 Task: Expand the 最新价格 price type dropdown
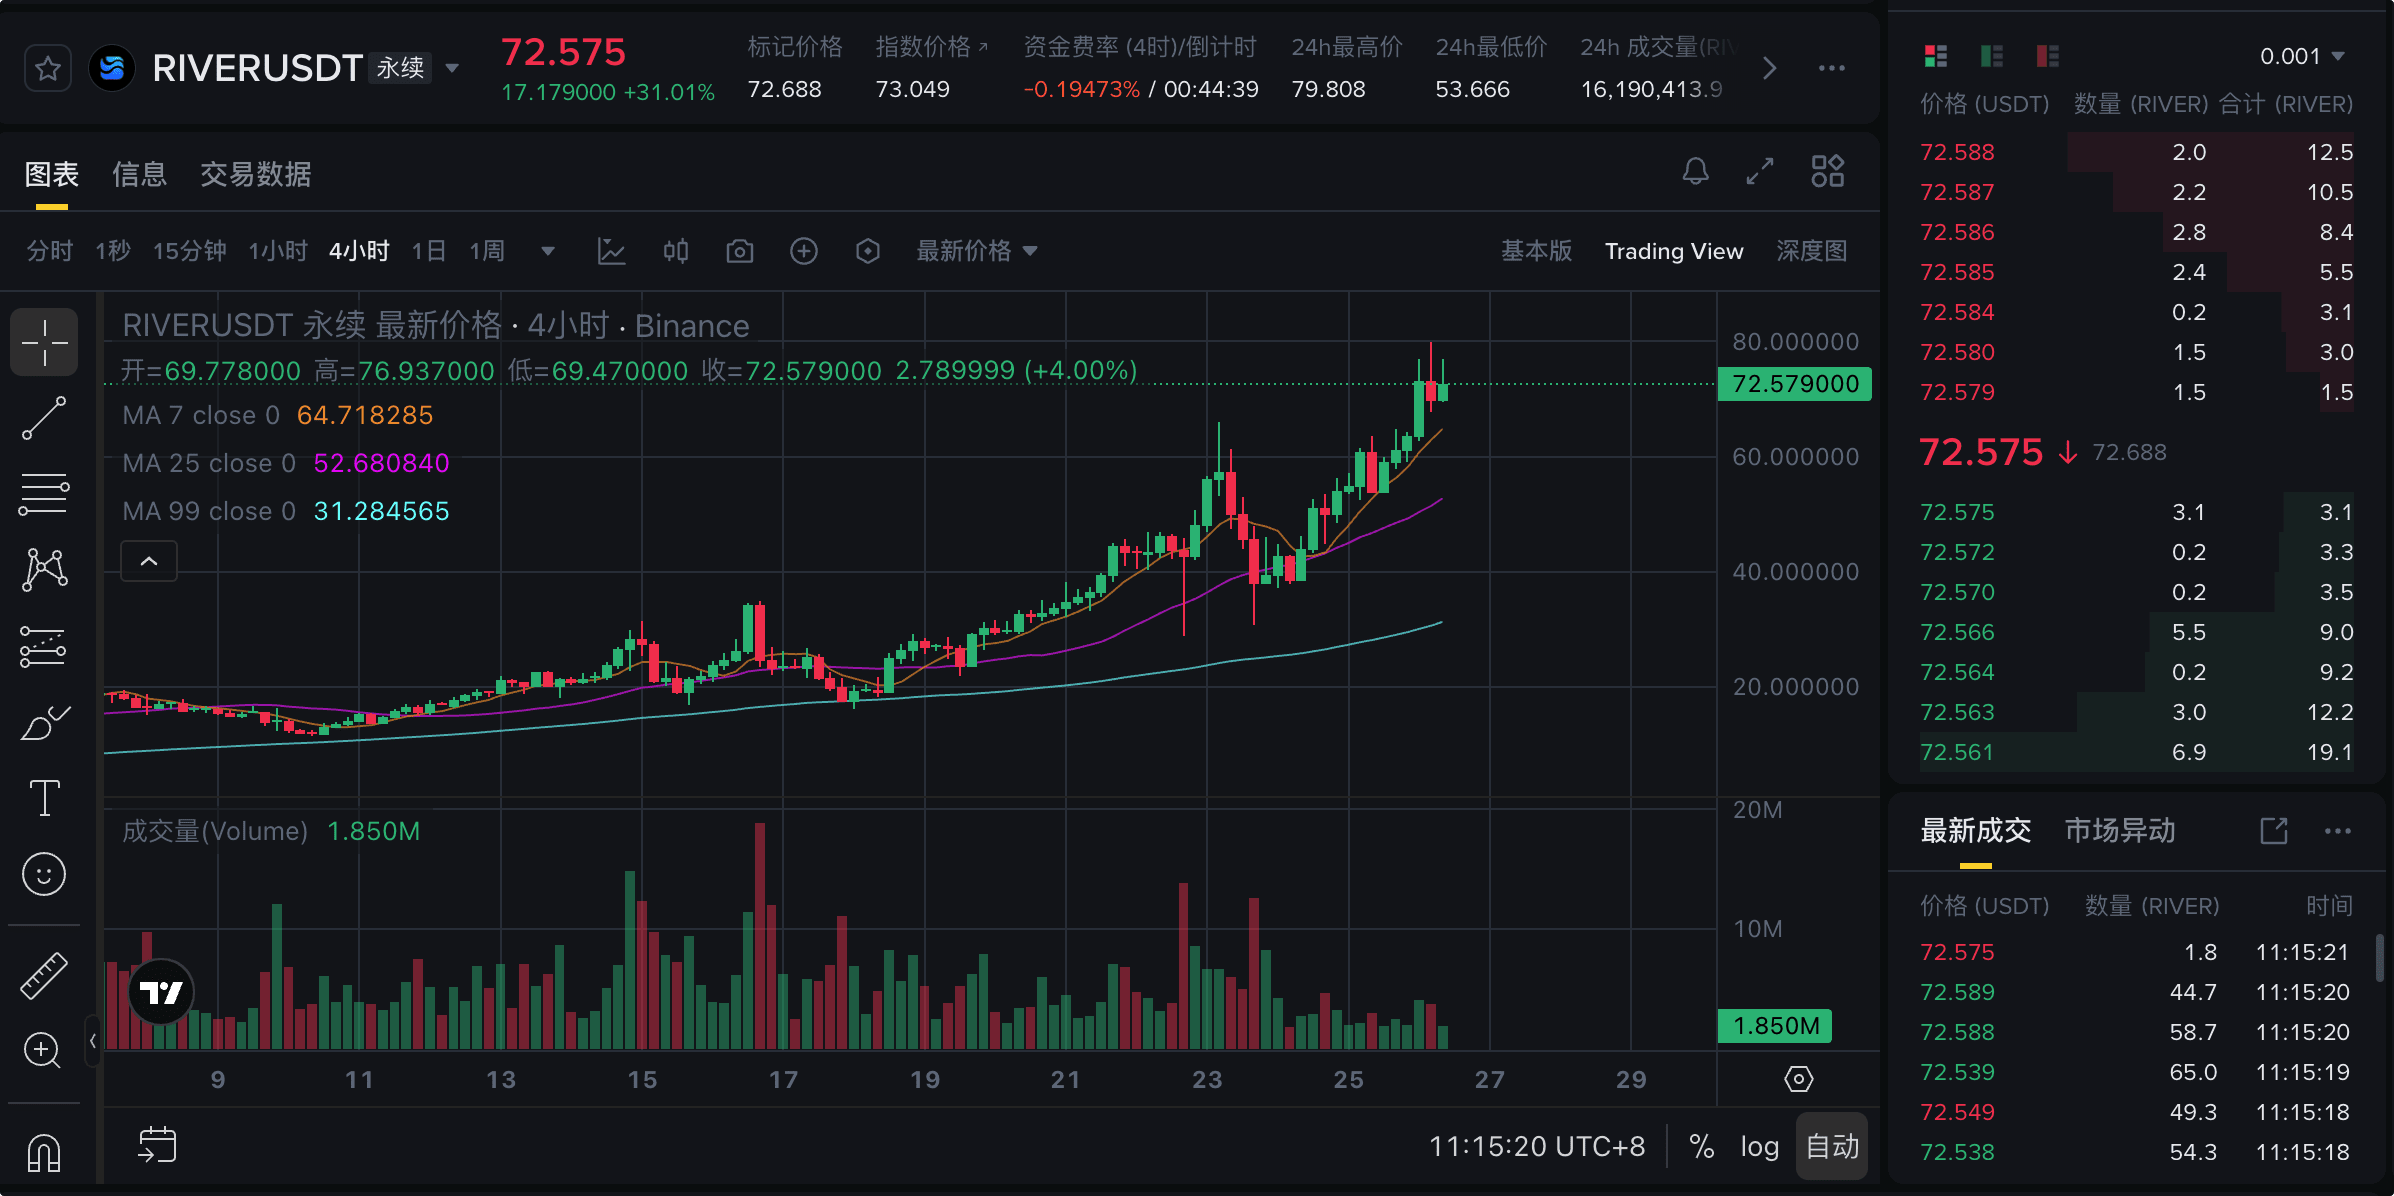point(977,251)
